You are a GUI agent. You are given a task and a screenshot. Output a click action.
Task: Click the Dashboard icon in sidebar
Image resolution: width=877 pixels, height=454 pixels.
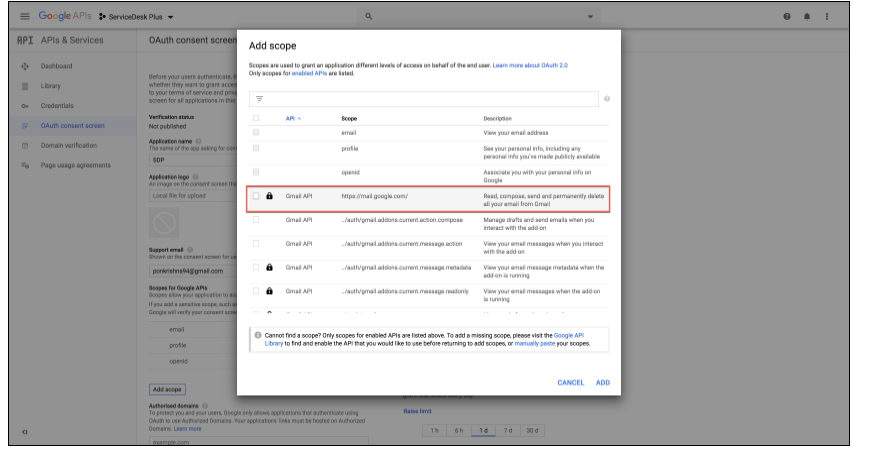coord(25,66)
